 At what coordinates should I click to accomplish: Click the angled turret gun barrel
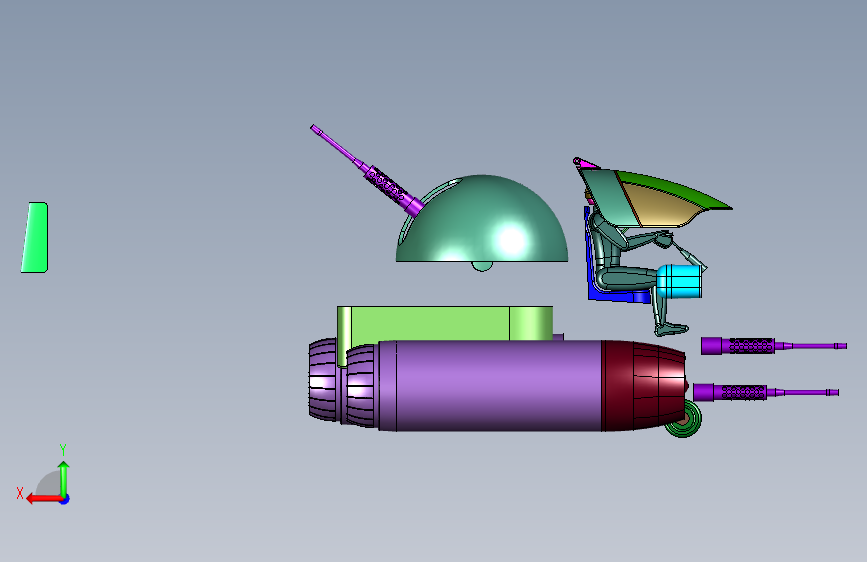367,170
